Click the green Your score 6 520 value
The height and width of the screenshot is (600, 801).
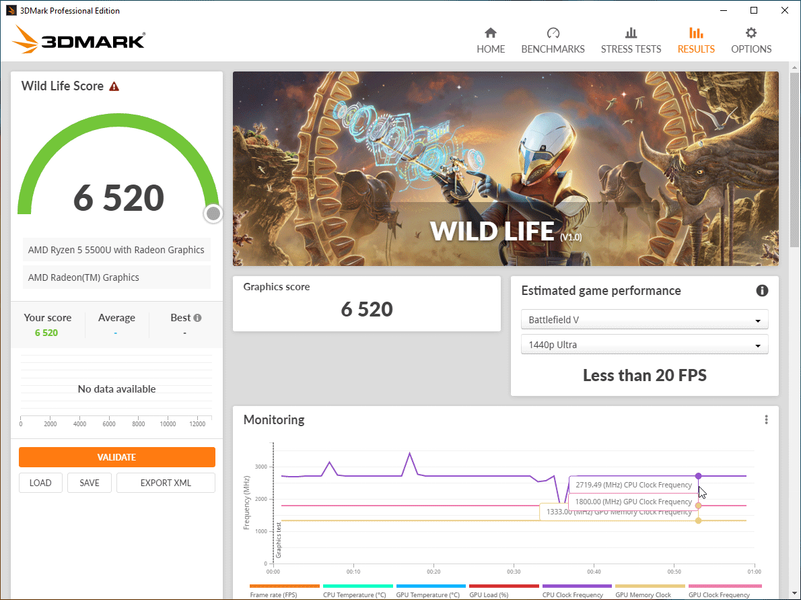point(46,333)
